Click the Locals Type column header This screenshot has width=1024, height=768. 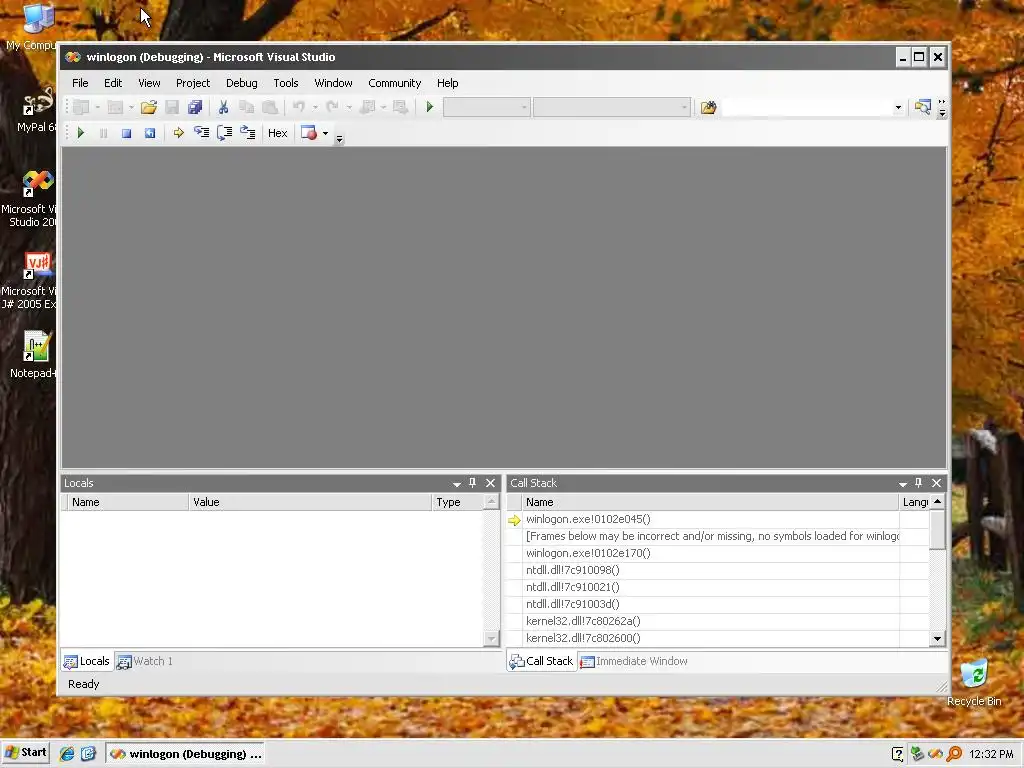pyautogui.click(x=458, y=502)
